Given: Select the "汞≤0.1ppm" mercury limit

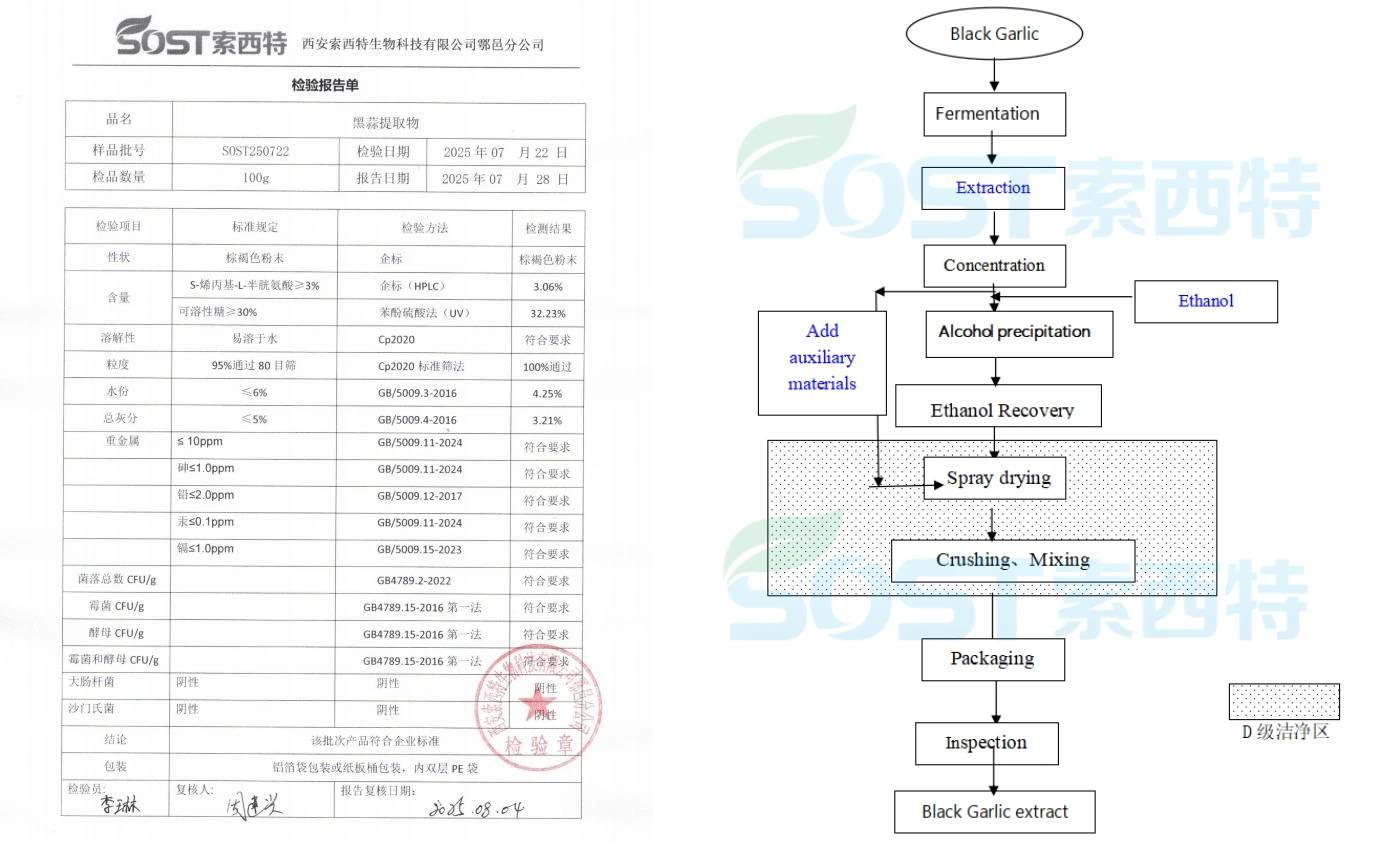Looking at the screenshot, I should pos(206,522).
